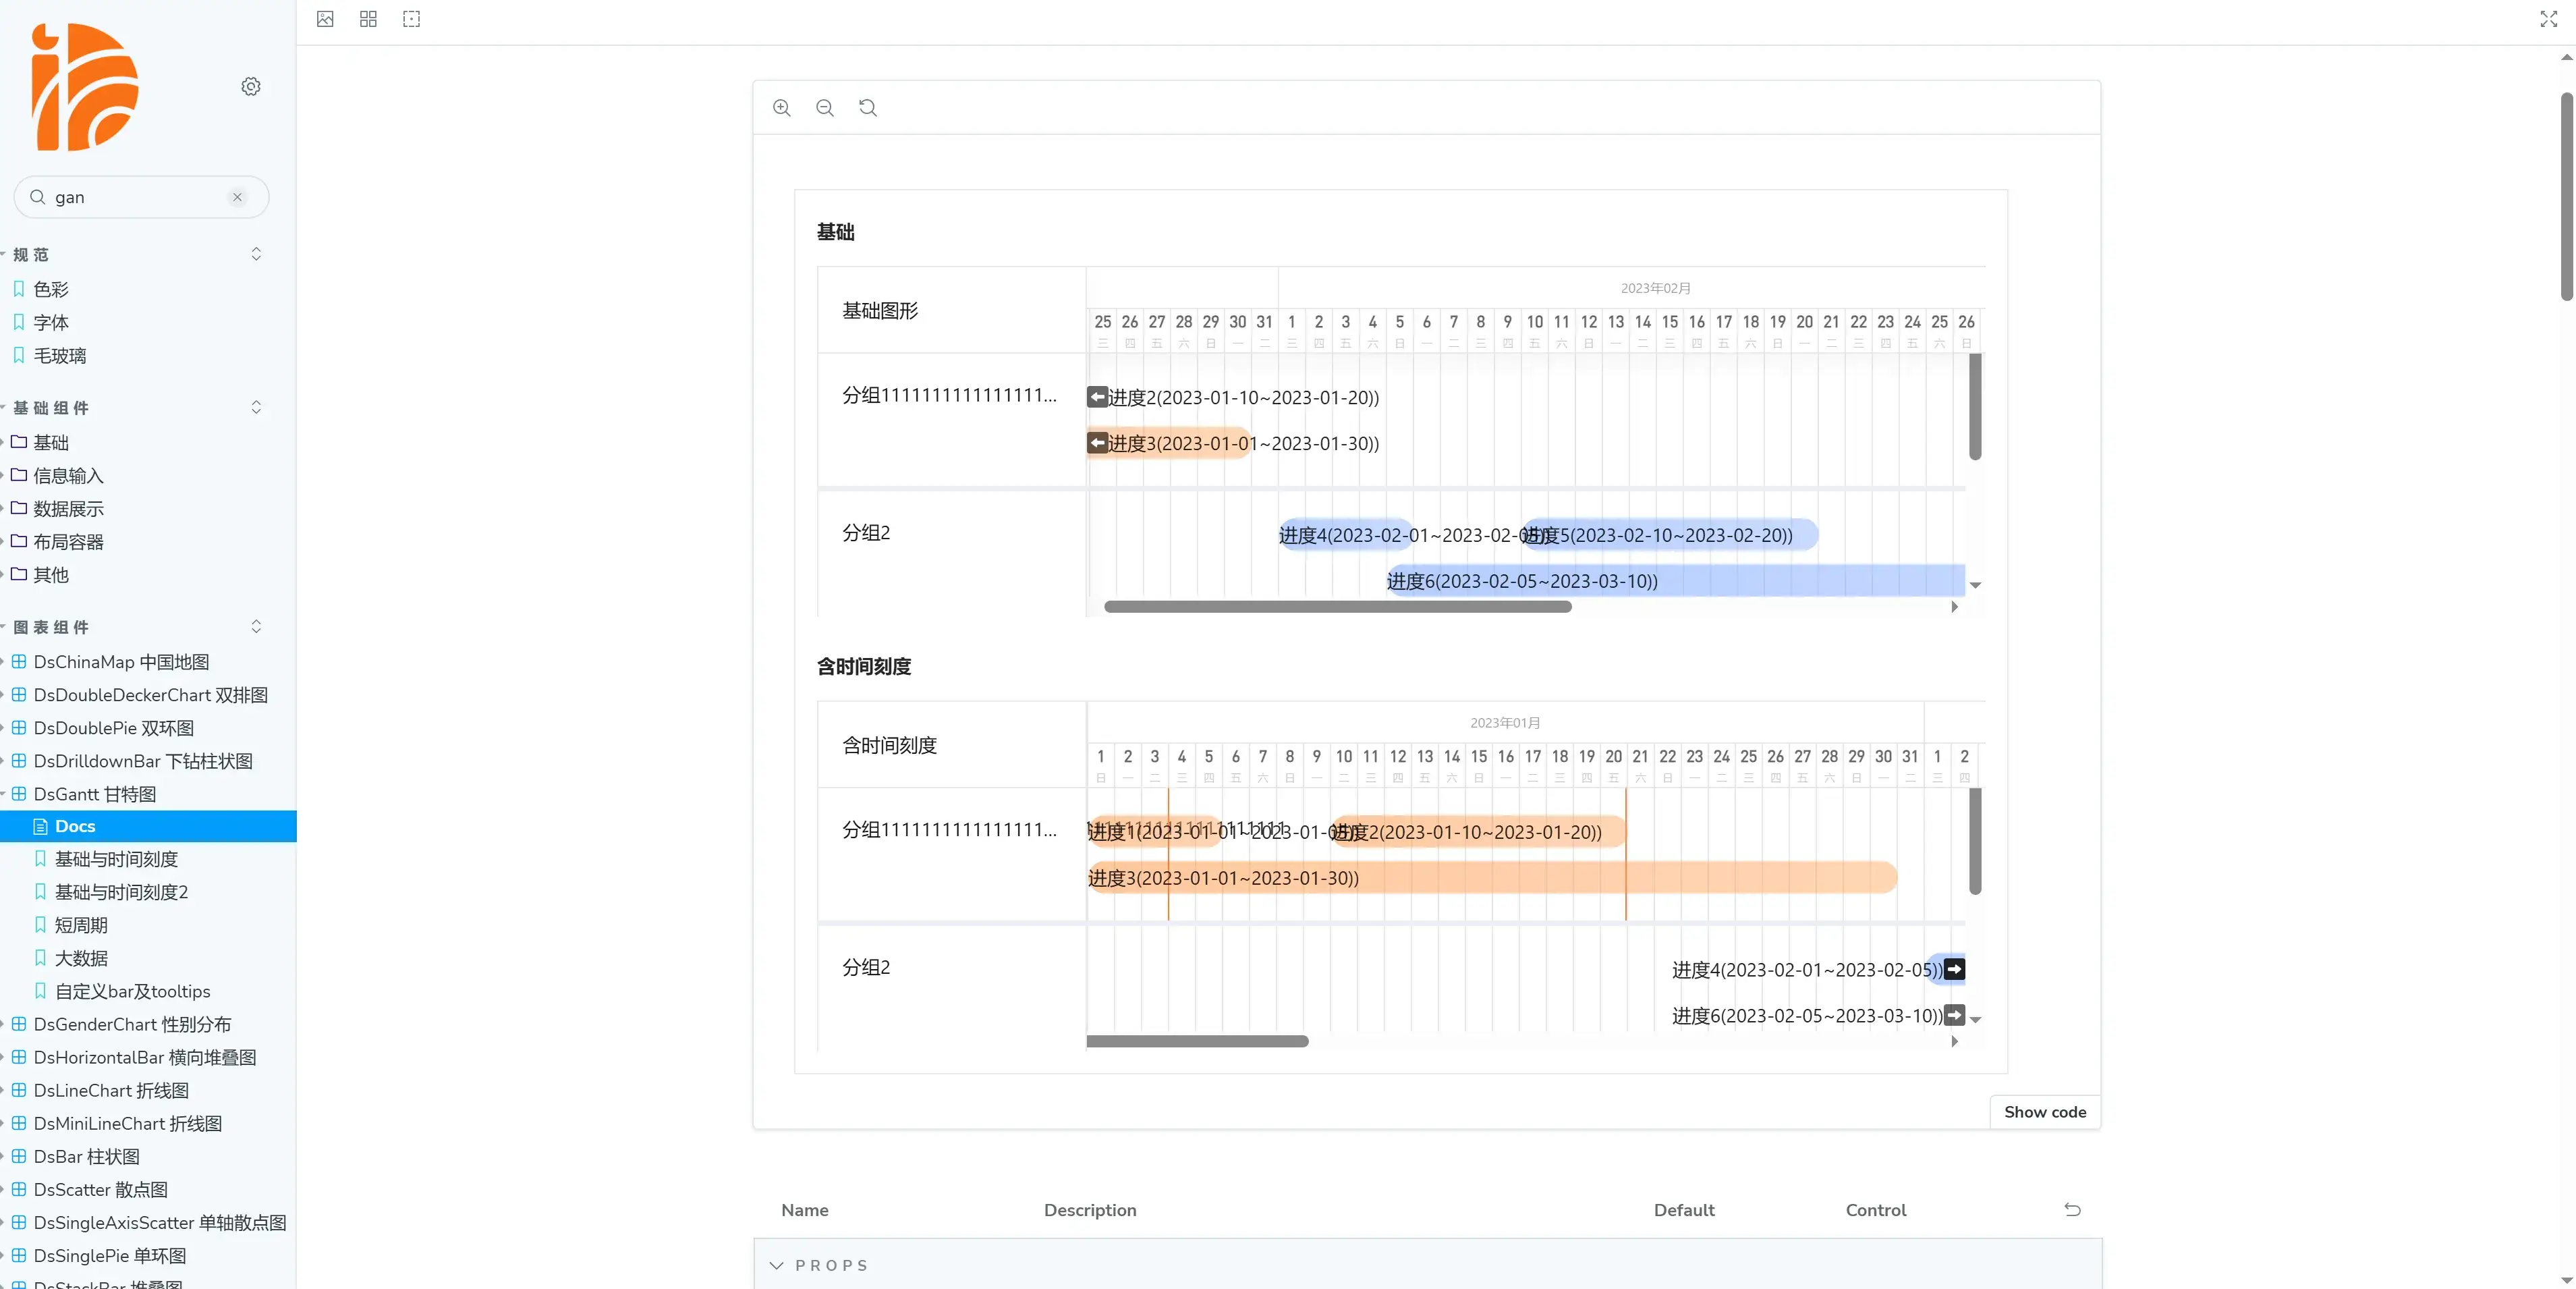Click the Show code button
This screenshot has width=2576, height=1289.
tap(2044, 1112)
